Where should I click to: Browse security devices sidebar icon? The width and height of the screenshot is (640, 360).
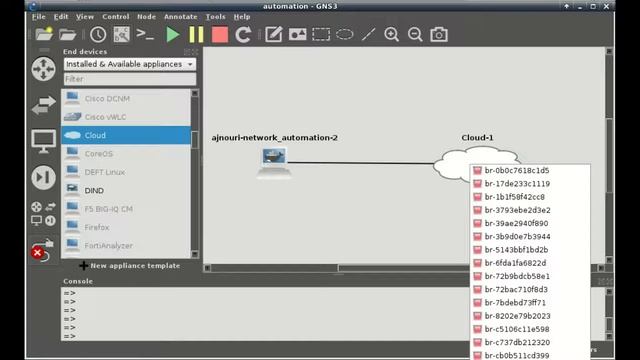point(43,177)
